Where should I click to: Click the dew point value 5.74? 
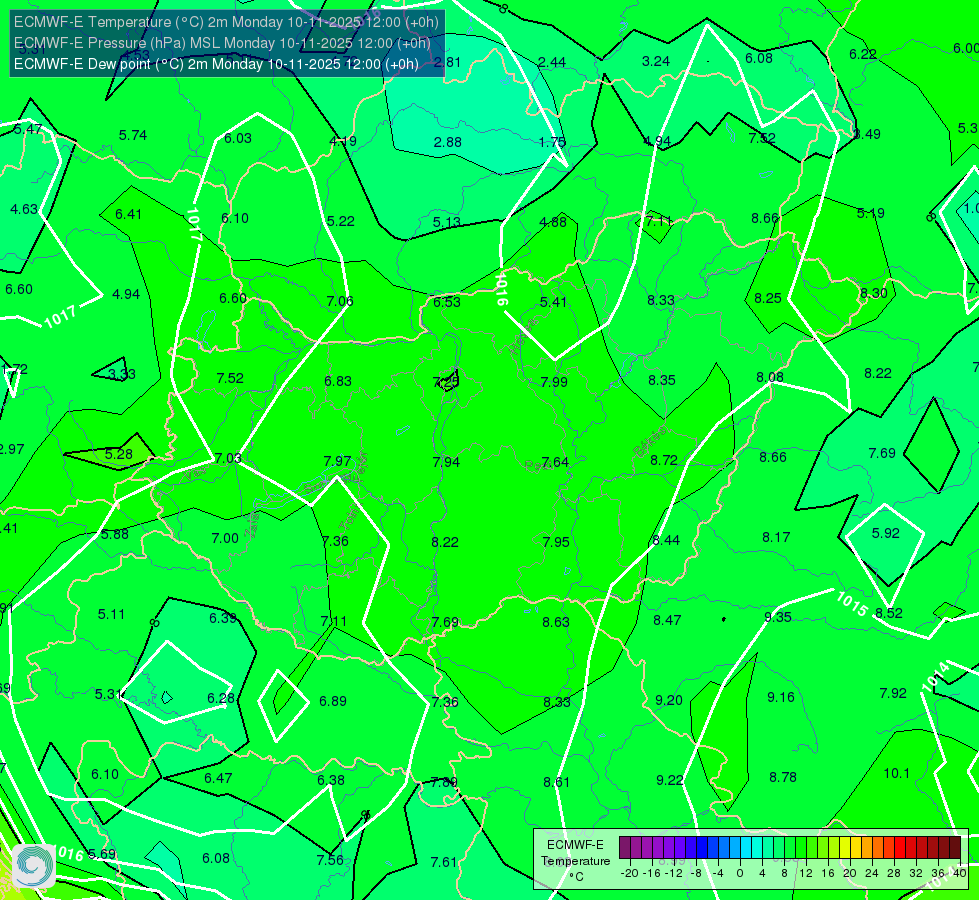[133, 135]
